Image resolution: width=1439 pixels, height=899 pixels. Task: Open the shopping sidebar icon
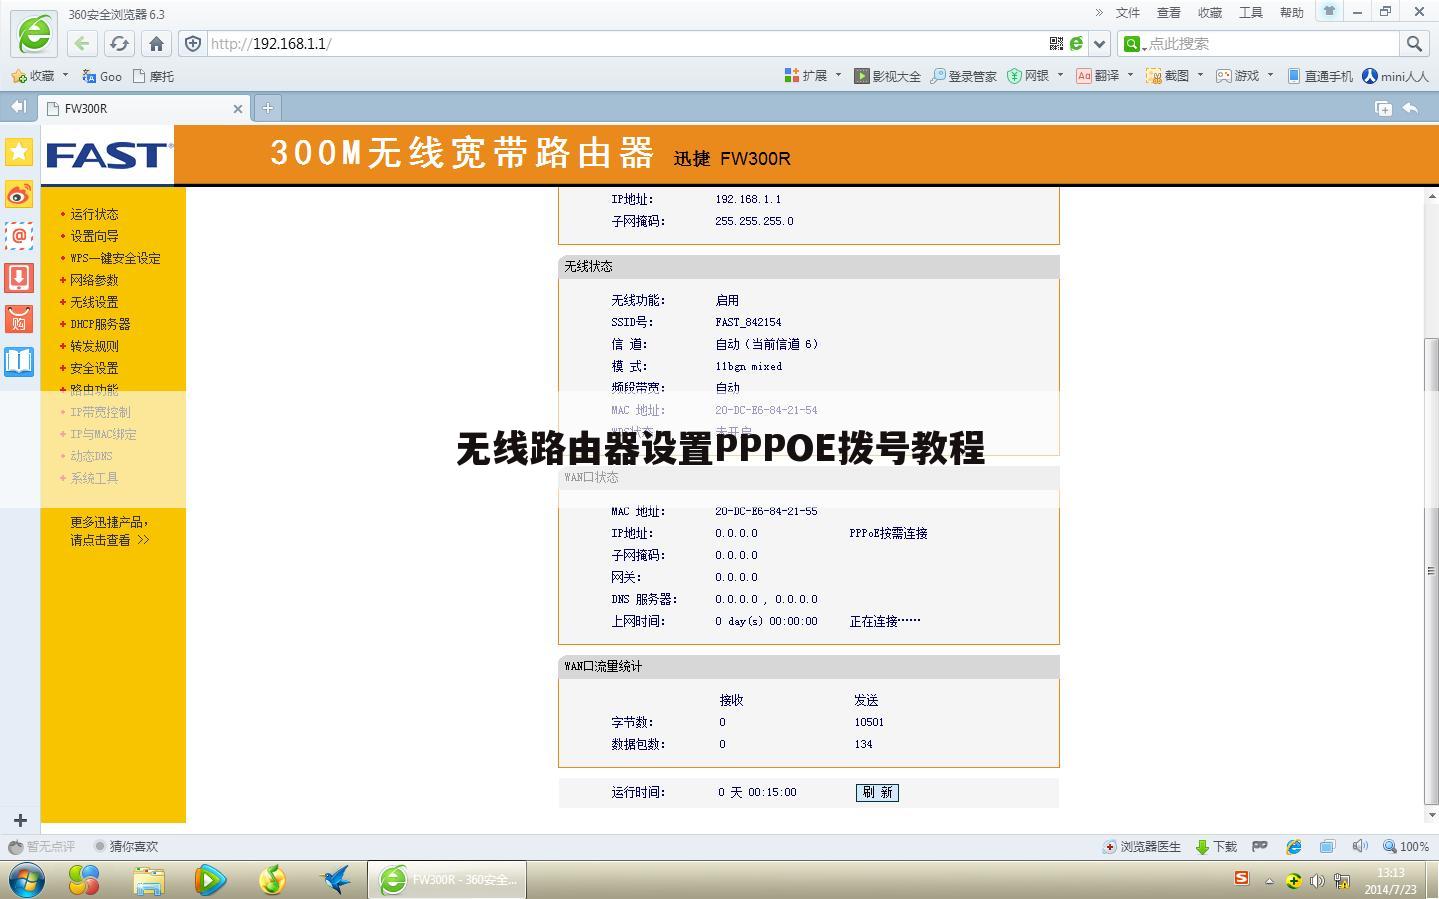(x=19, y=319)
